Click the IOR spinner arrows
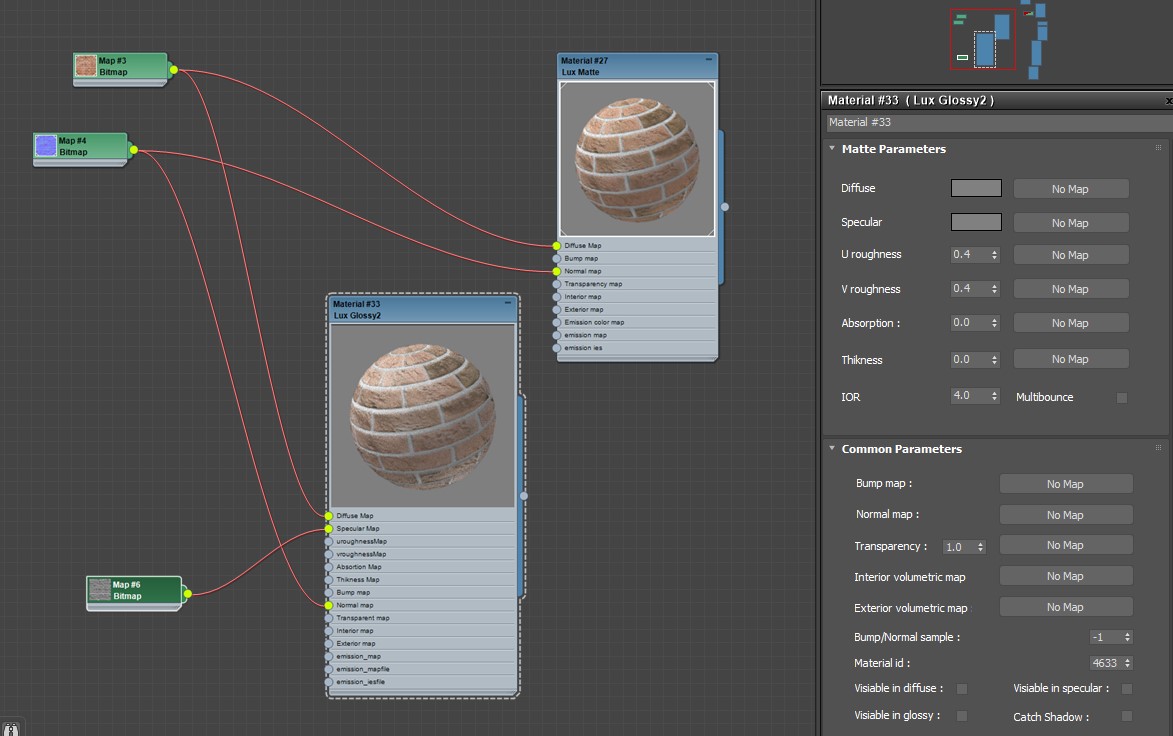1173x736 pixels. tap(994, 396)
